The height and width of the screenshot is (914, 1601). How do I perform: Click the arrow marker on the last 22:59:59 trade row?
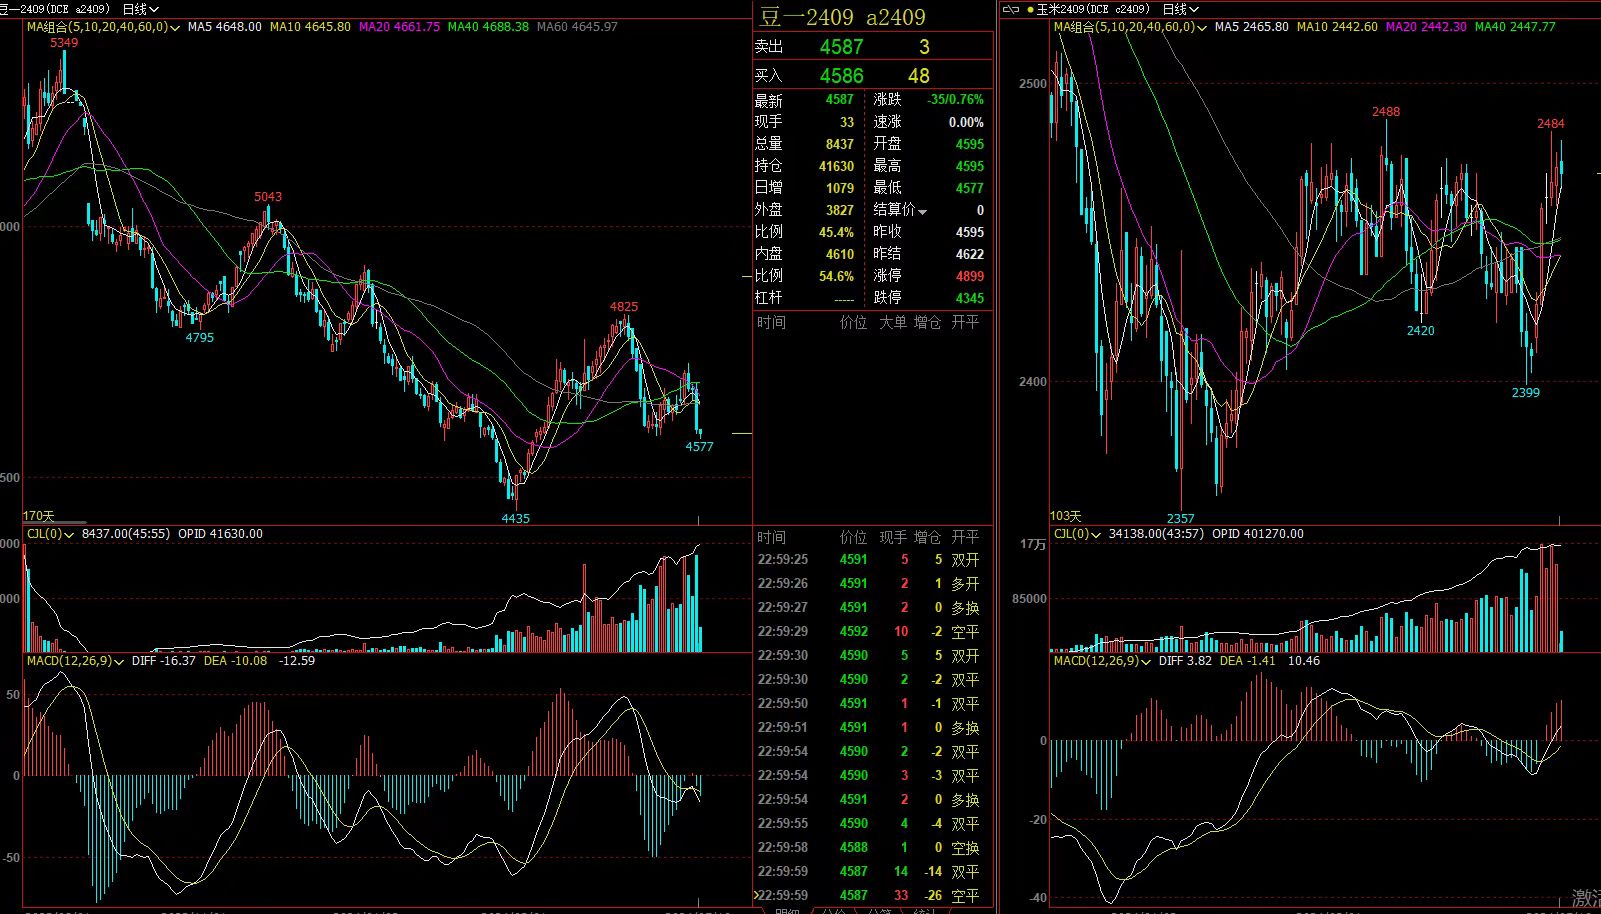click(756, 896)
